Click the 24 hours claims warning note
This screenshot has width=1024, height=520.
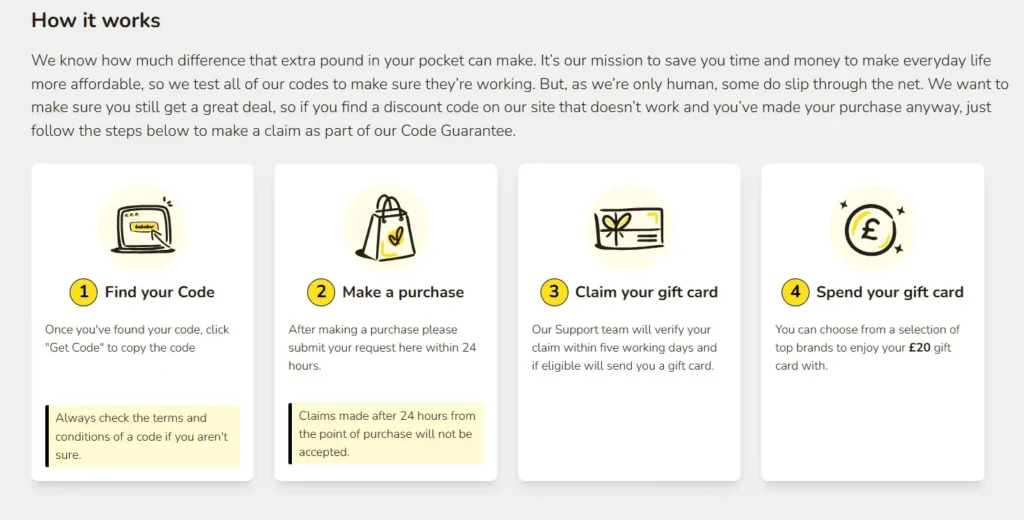(386, 434)
